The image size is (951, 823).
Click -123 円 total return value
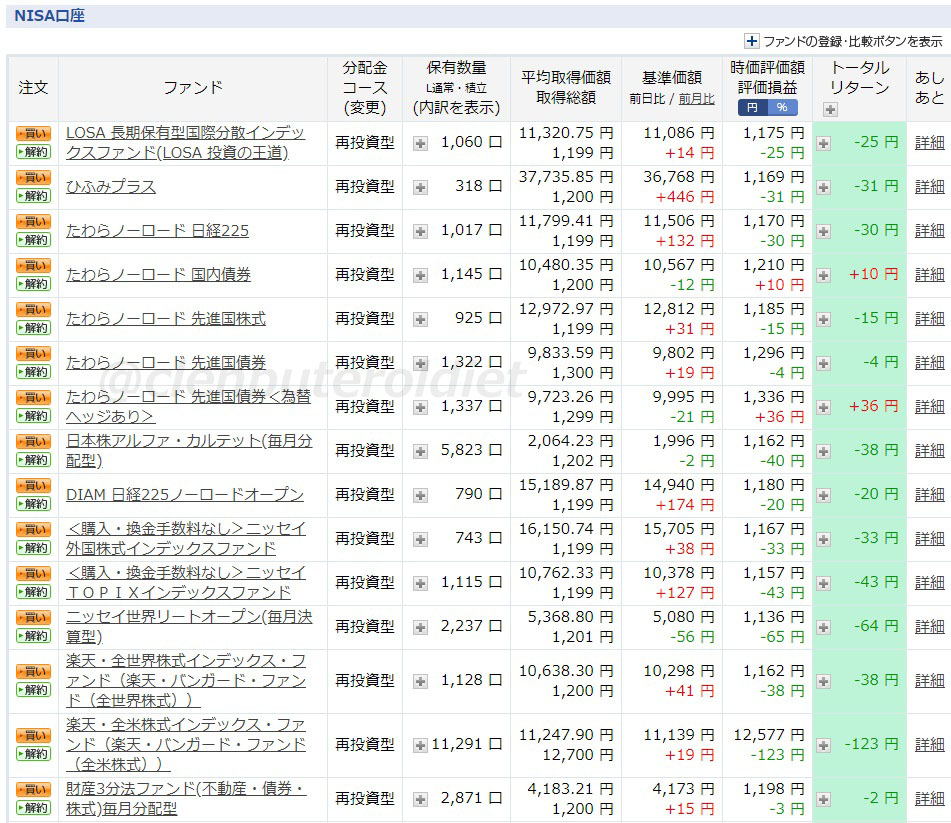(x=872, y=744)
